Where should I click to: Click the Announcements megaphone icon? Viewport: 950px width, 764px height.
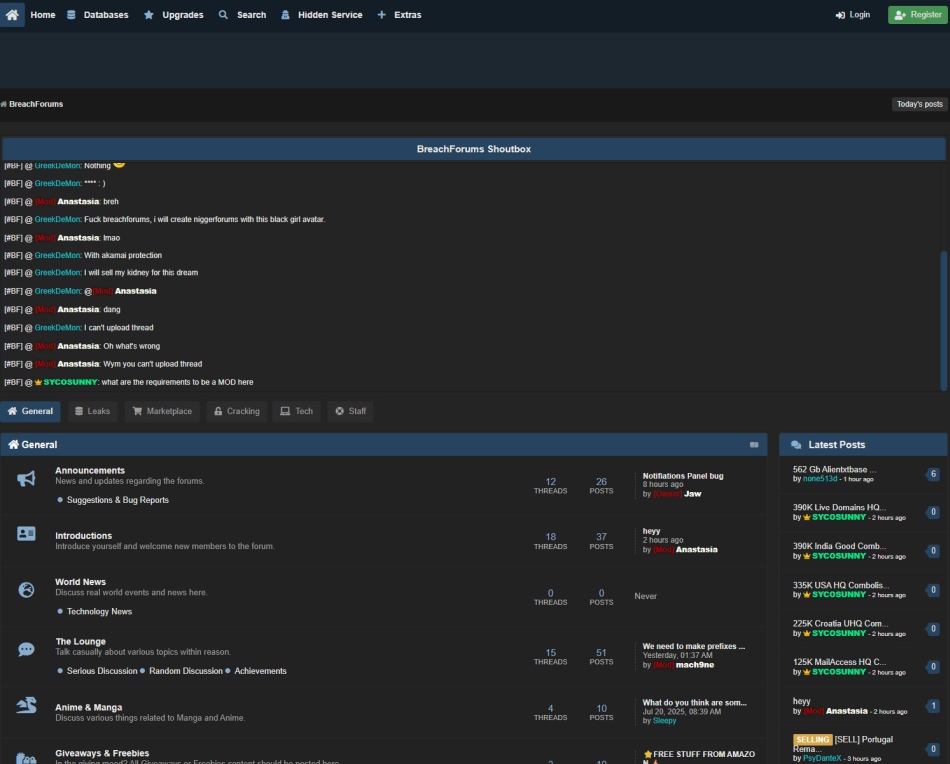[26, 479]
